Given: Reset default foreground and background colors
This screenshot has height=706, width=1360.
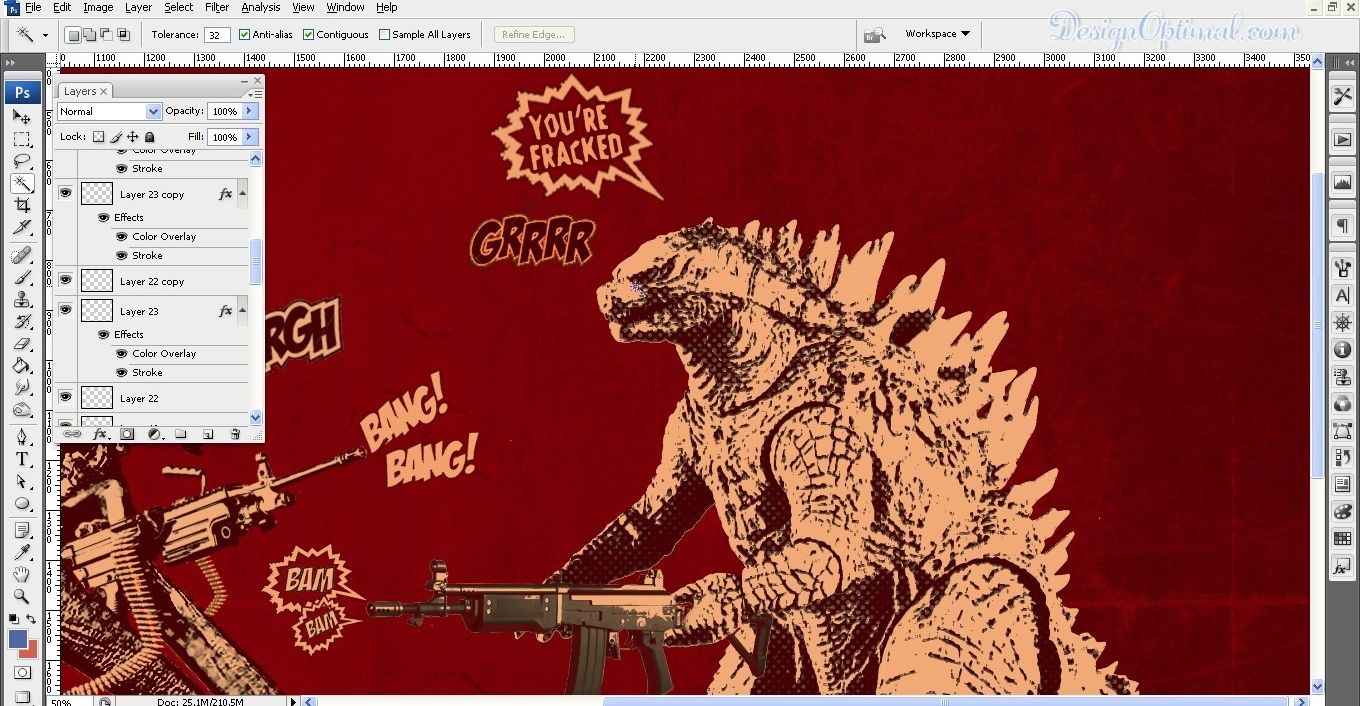Looking at the screenshot, I should point(13,620).
